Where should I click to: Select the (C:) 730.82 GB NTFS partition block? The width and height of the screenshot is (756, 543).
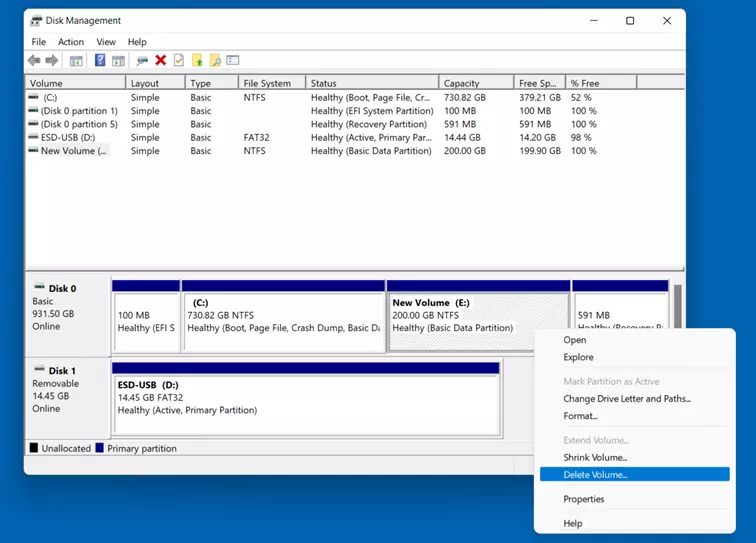pyautogui.click(x=284, y=317)
